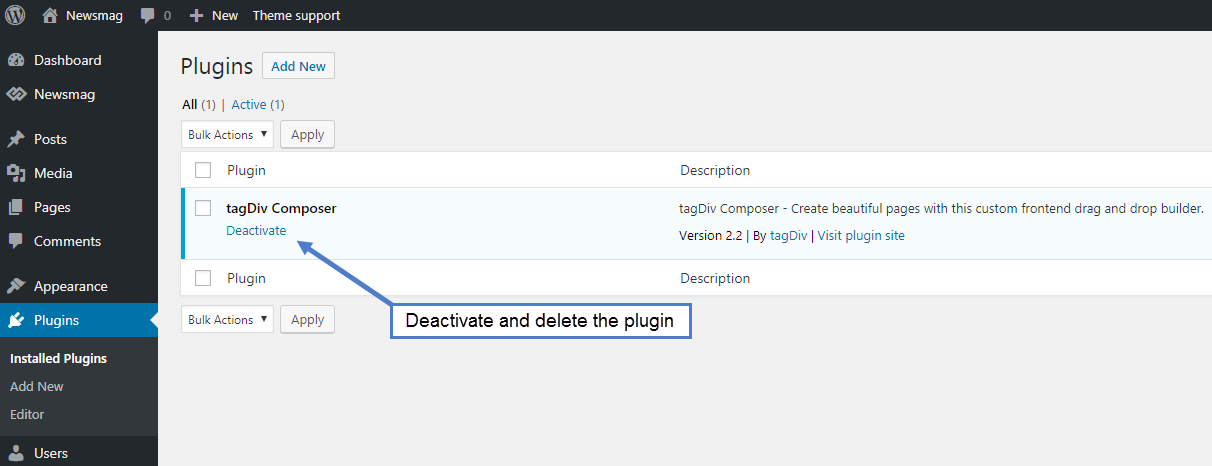Click the Plugins plug icon
Screen dimensions: 1212x466
tap(16, 320)
